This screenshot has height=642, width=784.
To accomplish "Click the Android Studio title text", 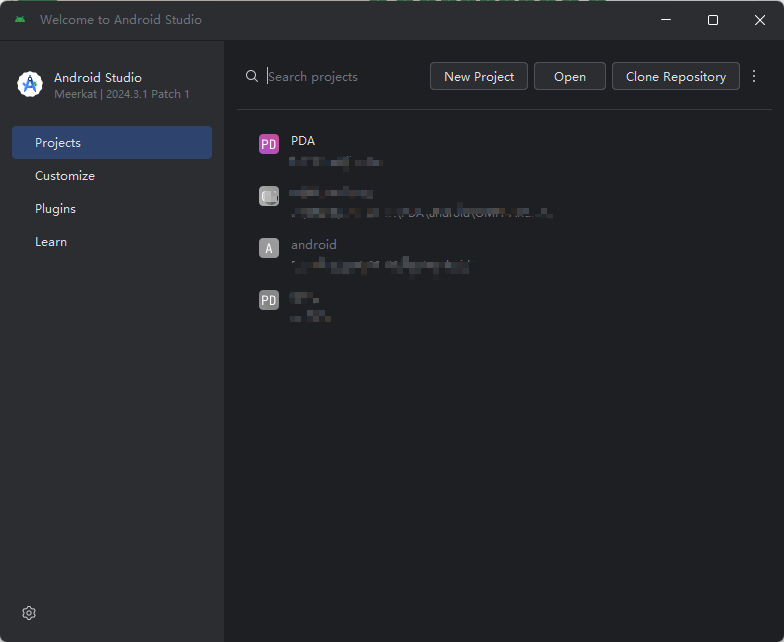I will click(98, 78).
